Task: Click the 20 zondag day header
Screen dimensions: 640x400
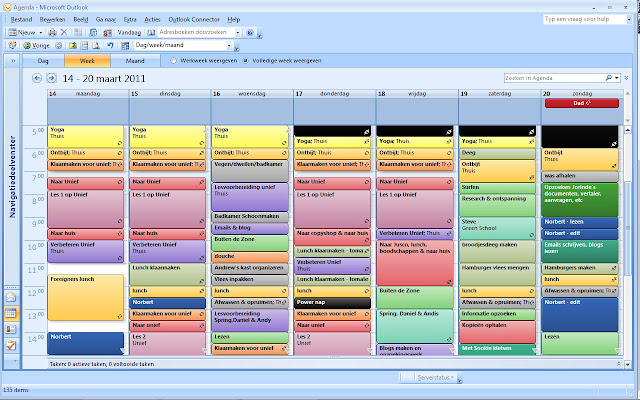Action: click(x=582, y=93)
